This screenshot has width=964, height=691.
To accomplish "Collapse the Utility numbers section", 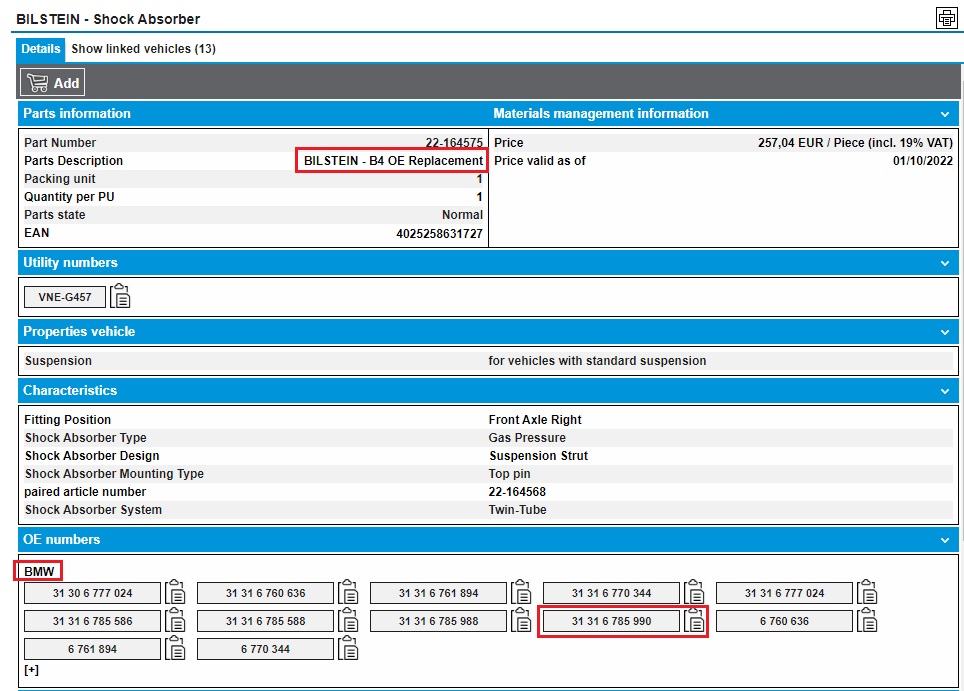I will click(x=945, y=263).
